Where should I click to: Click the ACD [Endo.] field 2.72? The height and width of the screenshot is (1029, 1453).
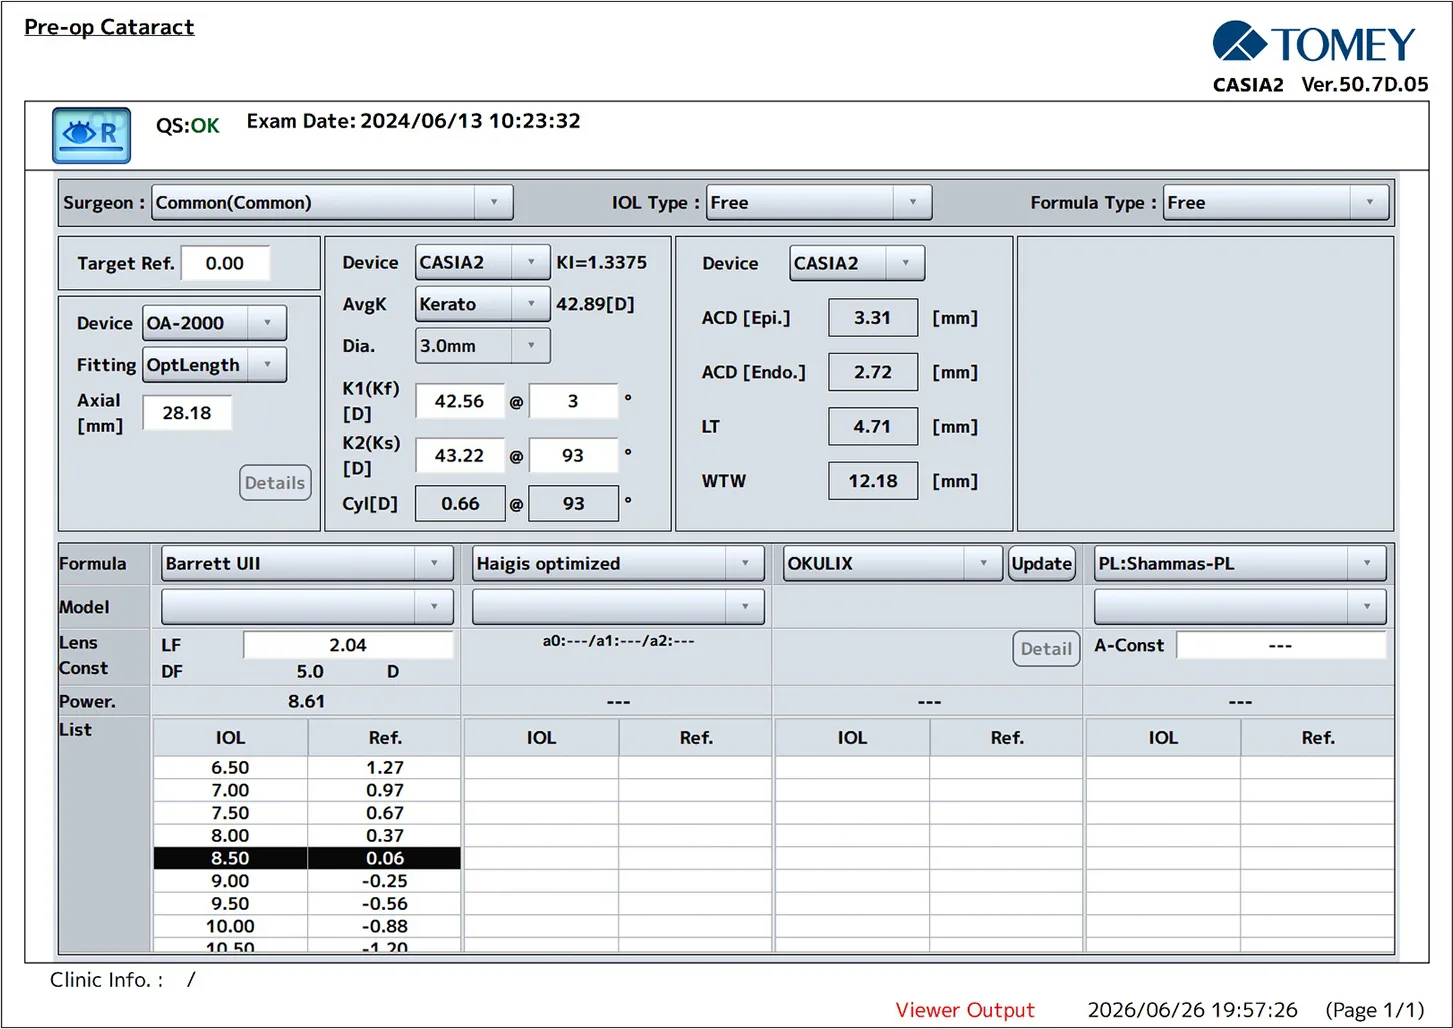click(x=873, y=372)
